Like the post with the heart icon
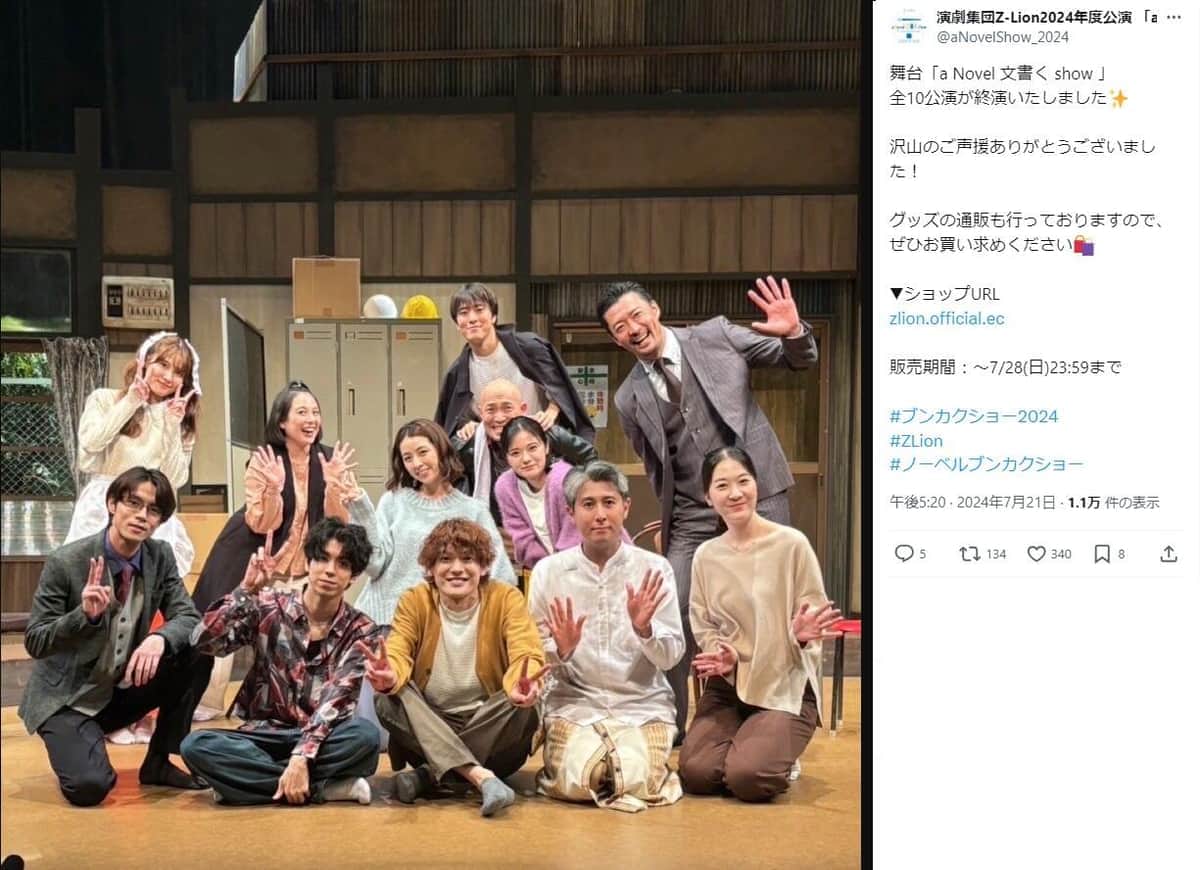Screen dimensions: 1200x870 pos(1036,553)
